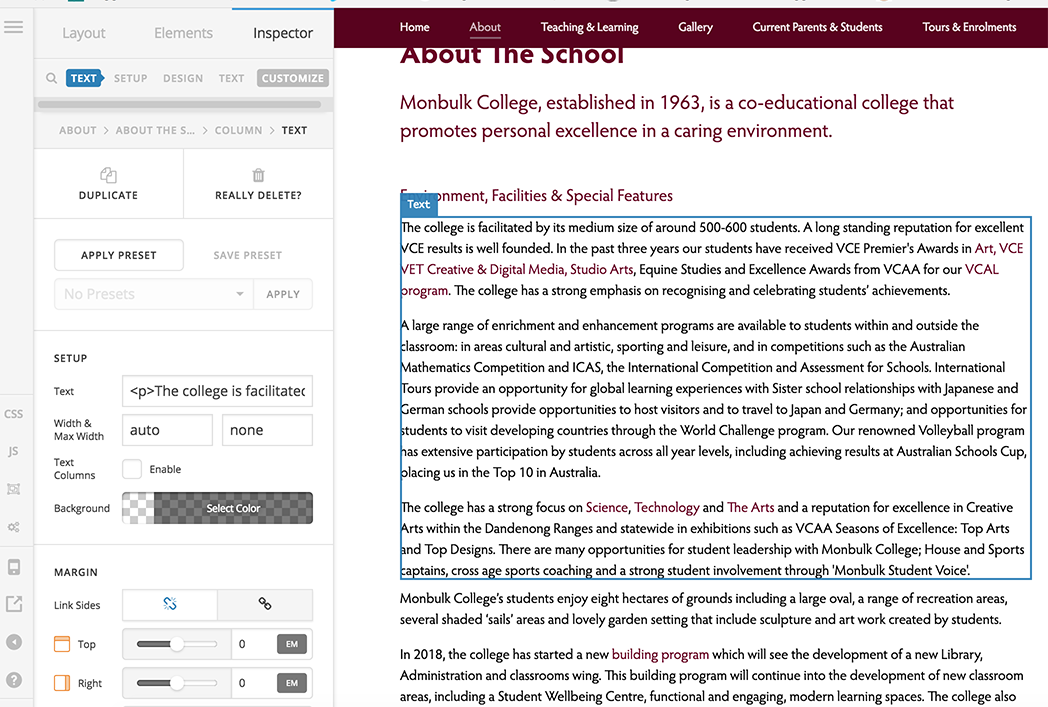
Task: Open the CSS editor in sidebar
Action: tap(13, 414)
